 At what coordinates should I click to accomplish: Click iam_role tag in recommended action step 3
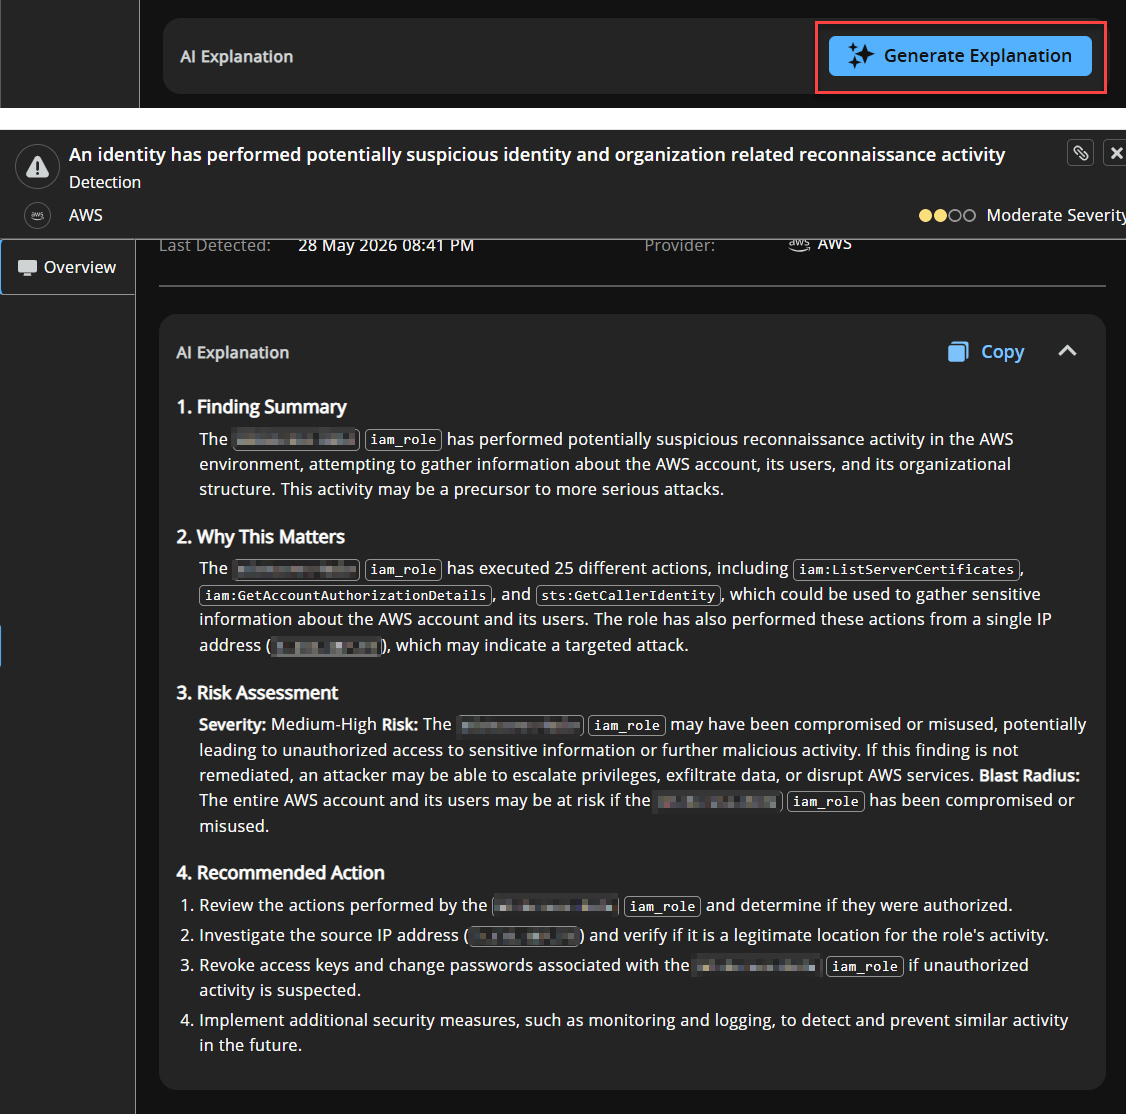(x=865, y=967)
